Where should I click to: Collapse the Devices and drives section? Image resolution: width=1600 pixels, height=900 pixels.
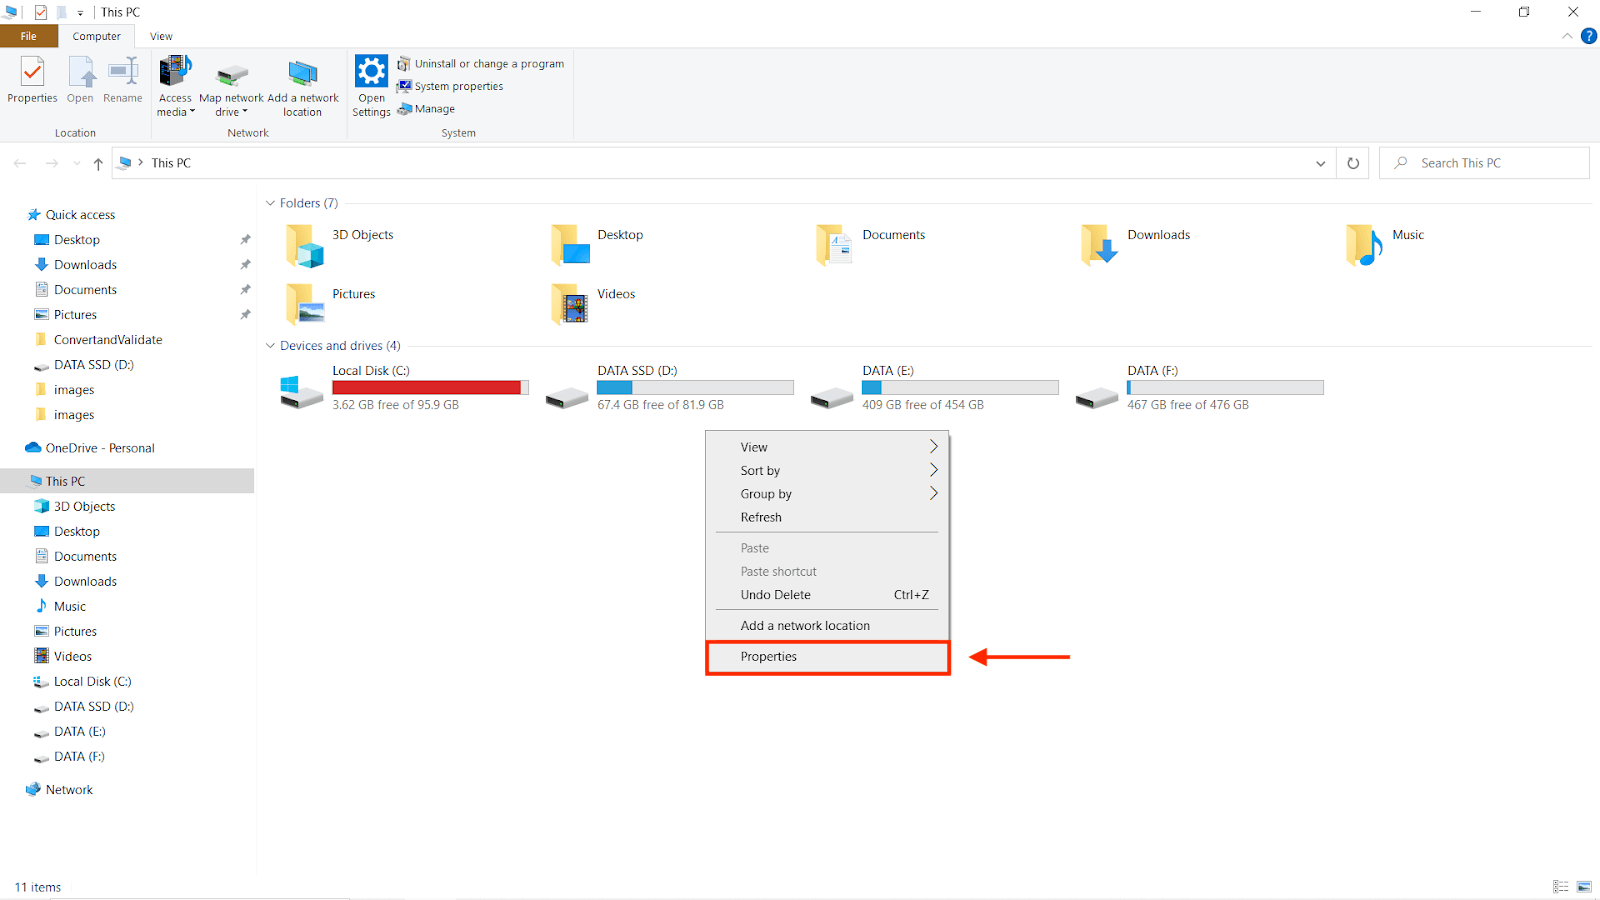point(270,345)
